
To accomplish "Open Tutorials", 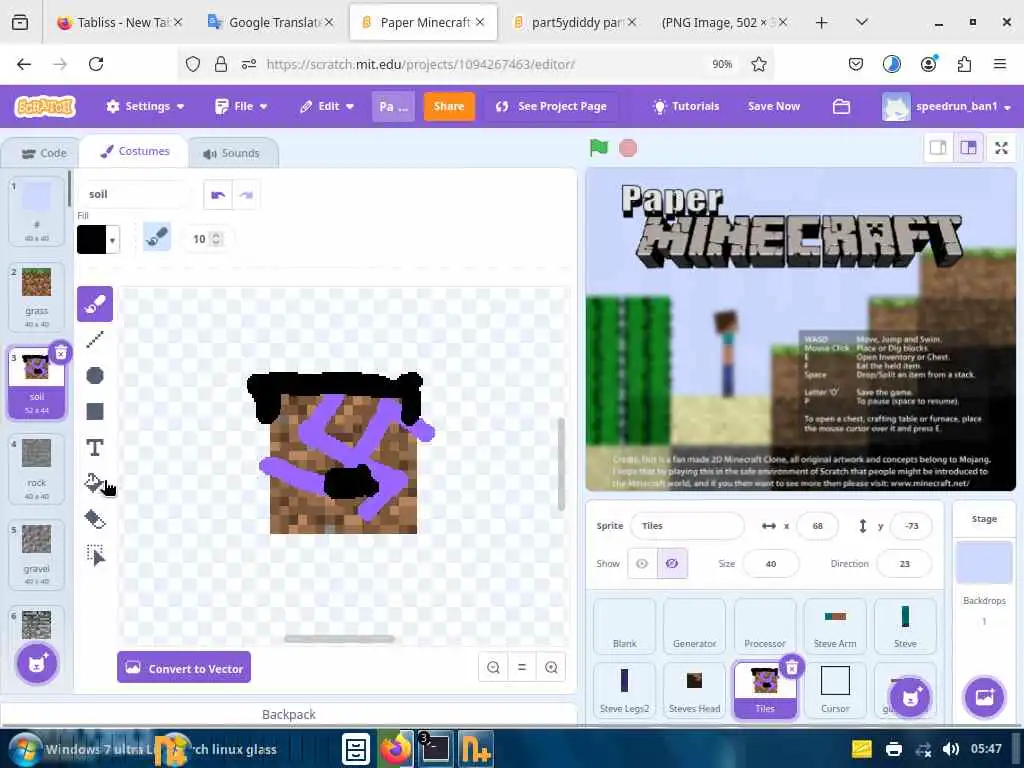I will click(686, 106).
